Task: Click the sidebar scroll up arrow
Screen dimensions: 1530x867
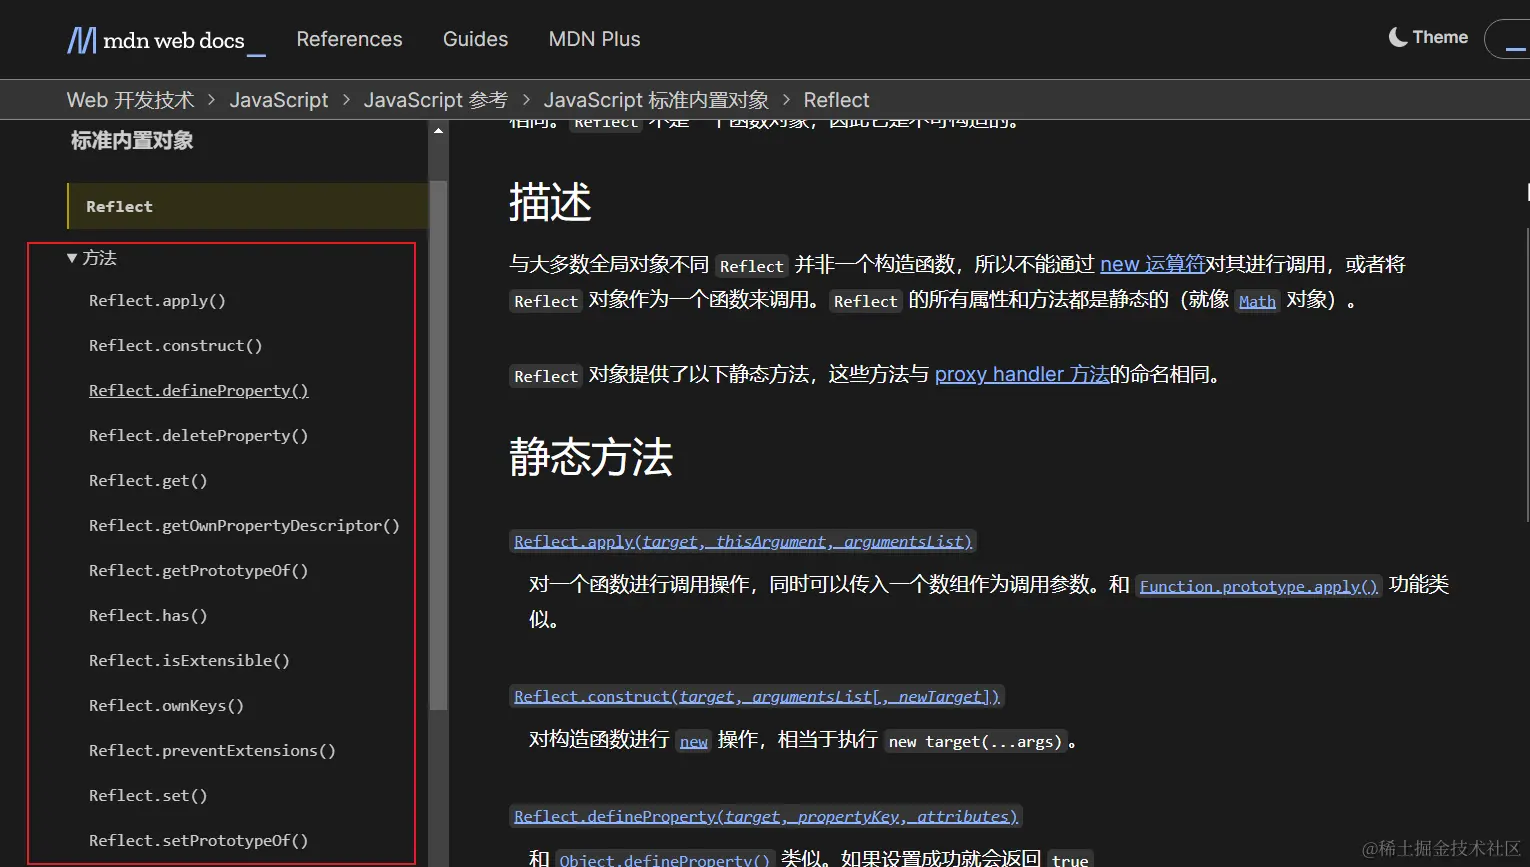Action: pos(438,131)
